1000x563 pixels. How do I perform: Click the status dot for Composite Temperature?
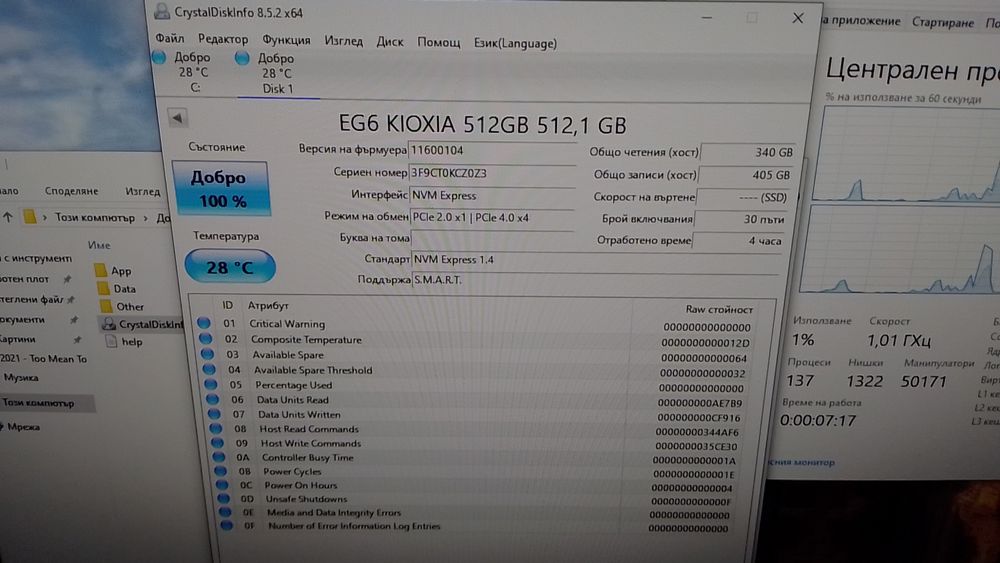click(x=205, y=339)
